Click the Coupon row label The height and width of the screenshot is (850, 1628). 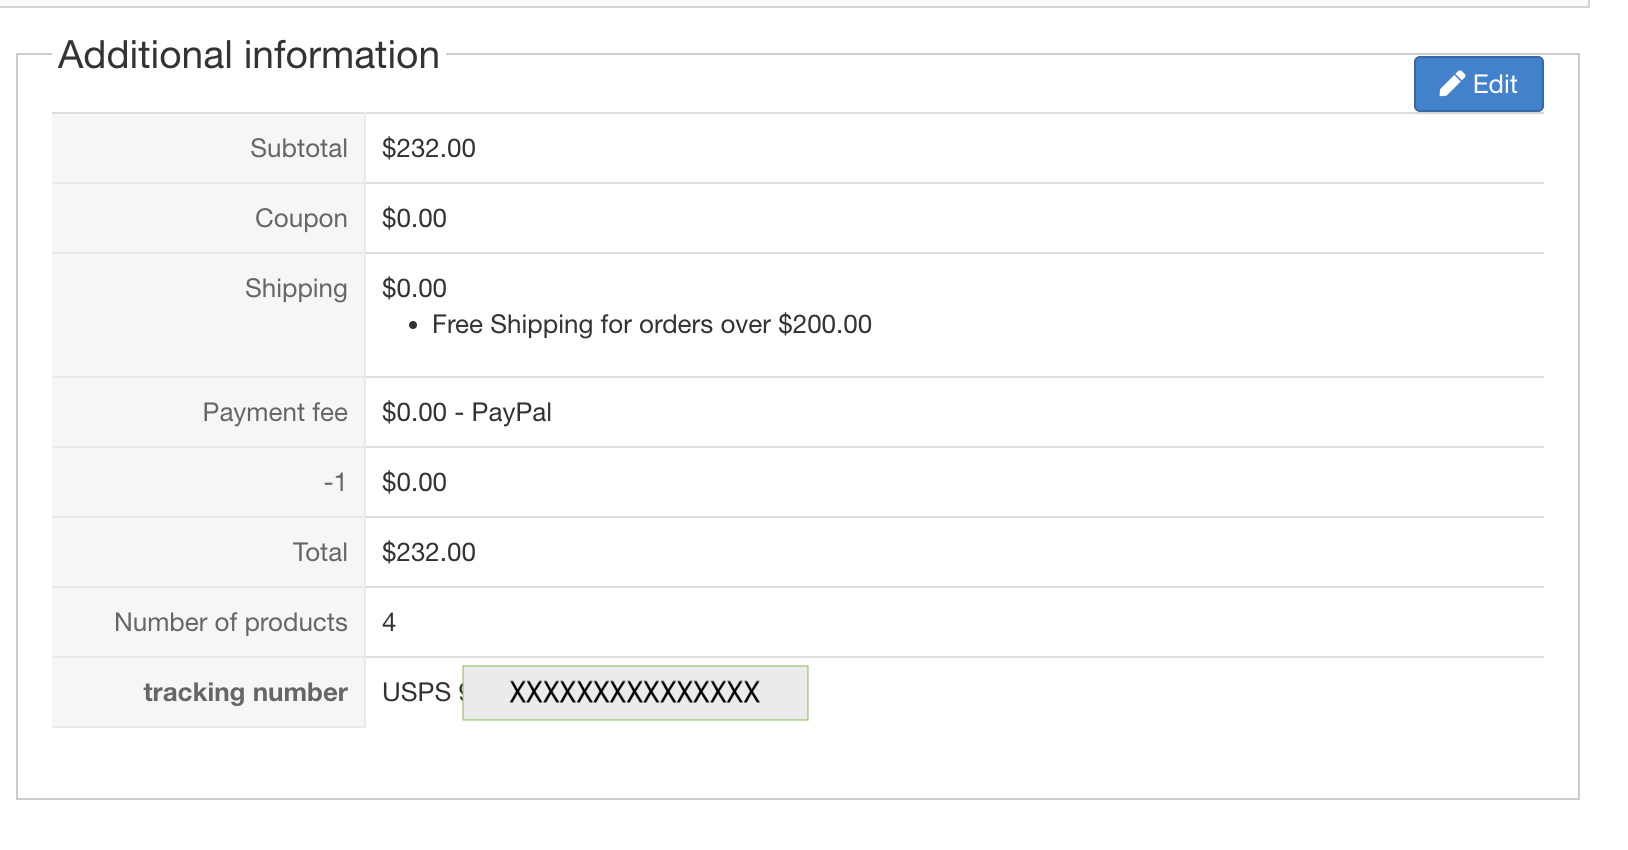(x=301, y=218)
